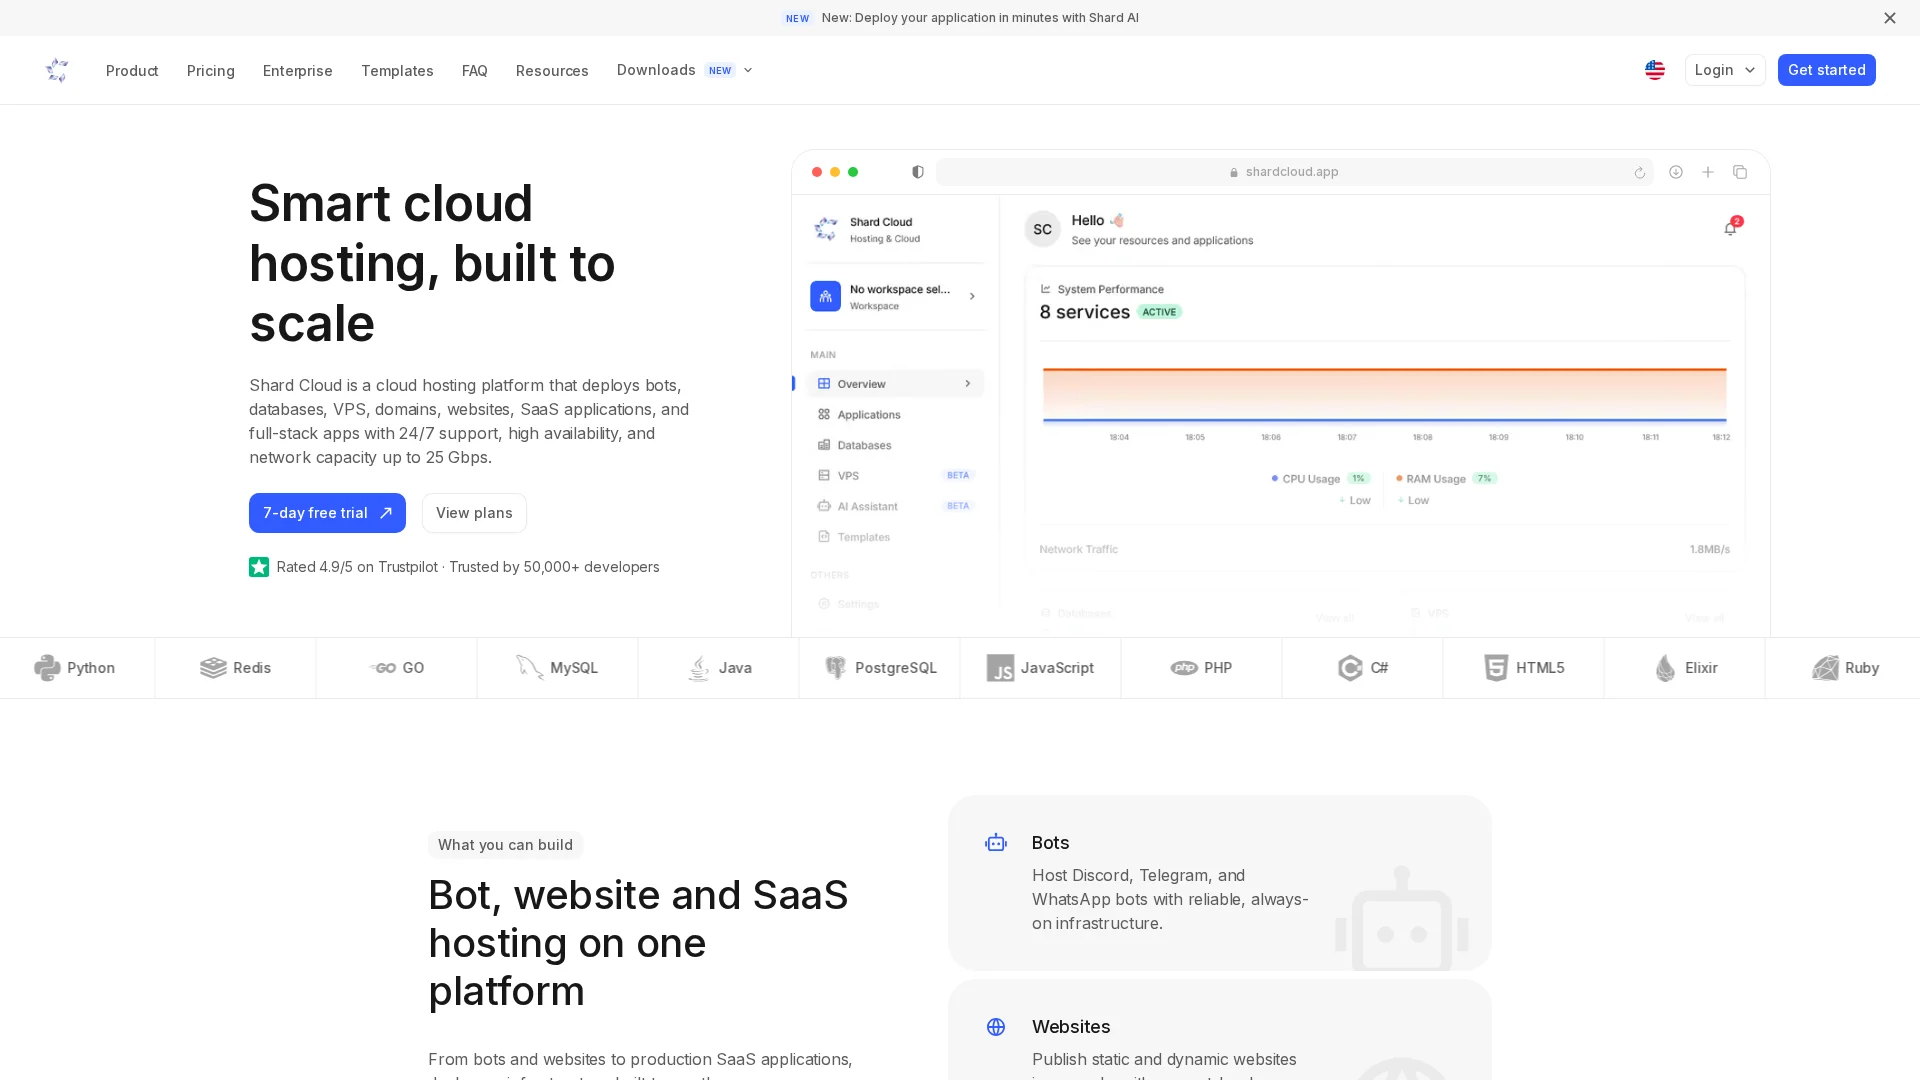Click the MySQL dolphin icon

coord(529,667)
